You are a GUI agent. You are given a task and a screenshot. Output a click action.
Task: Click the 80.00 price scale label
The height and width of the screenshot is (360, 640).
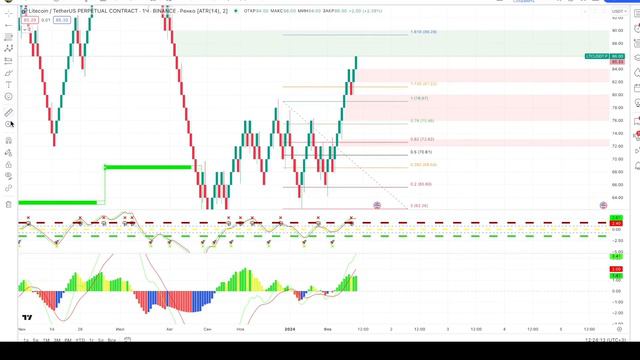pos(618,95)
